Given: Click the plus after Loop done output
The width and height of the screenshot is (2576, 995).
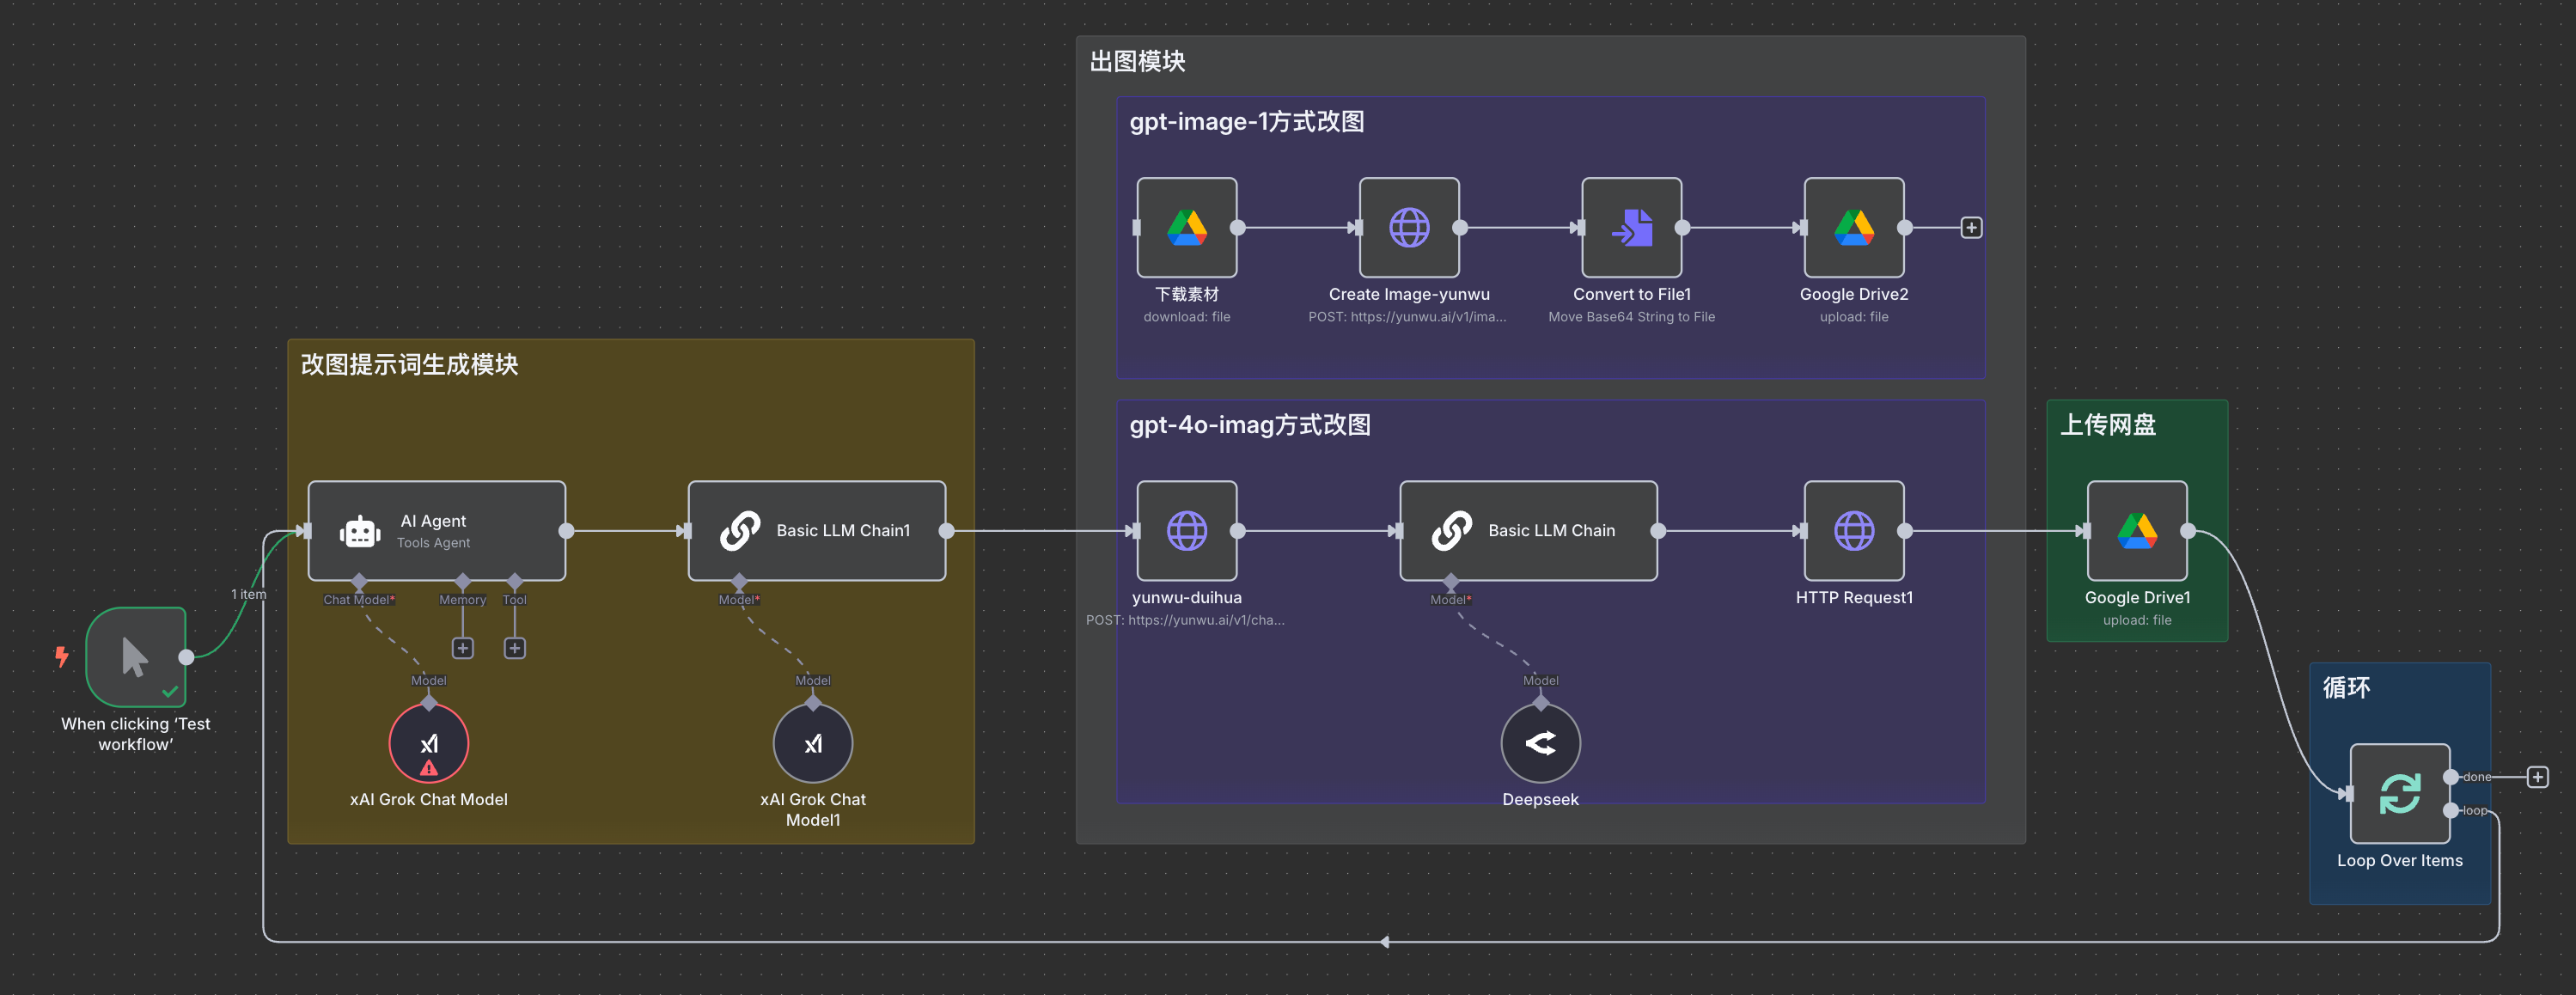Looking at the screenshot, I should pyautogui.click(x=2537, y=777).
